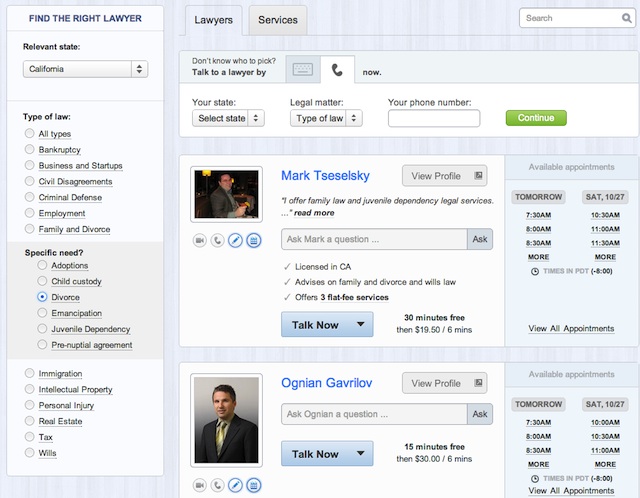Select the keyboard contact option icon
Image resolution: width=640 pixels, height=498 pixels.
303,69
